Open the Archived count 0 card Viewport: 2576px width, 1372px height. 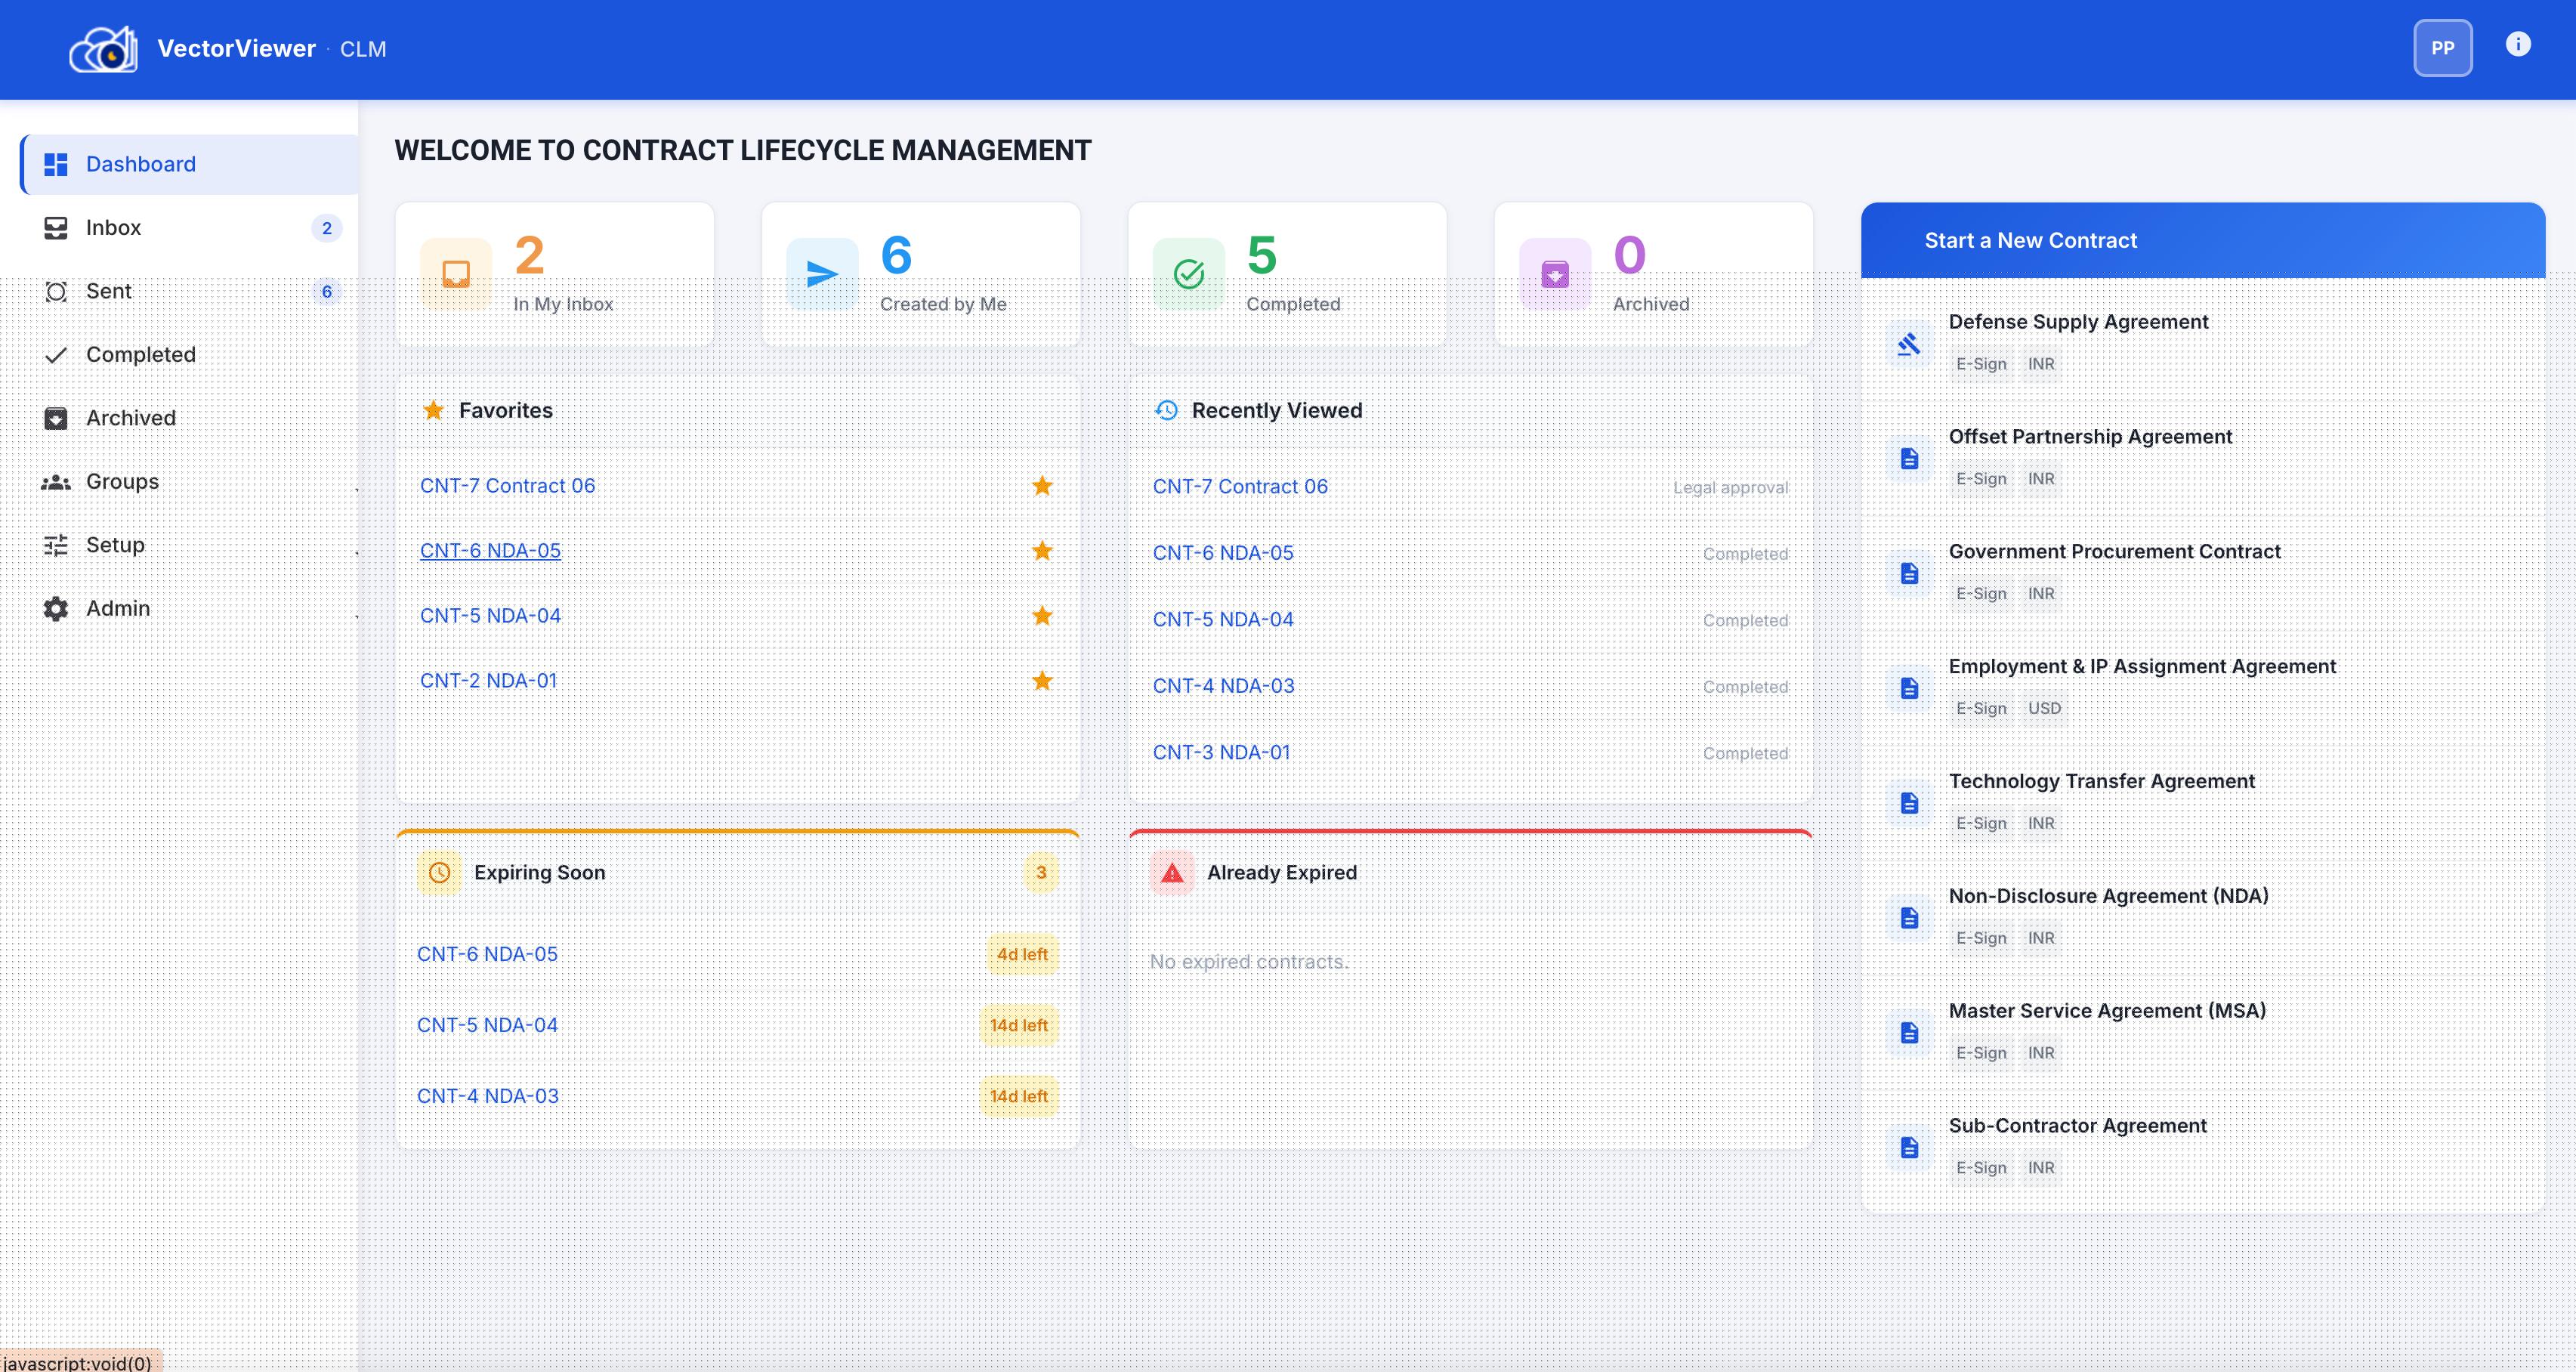coord(1654,274)
